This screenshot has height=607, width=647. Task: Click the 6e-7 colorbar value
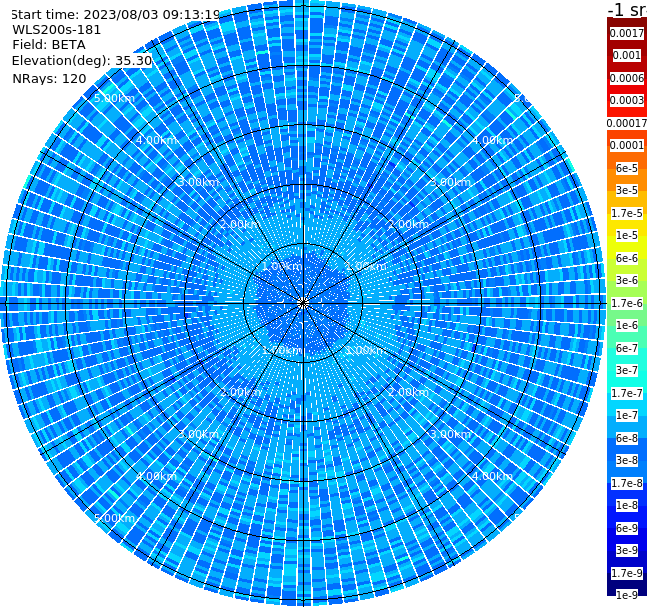tap(627, 348)
